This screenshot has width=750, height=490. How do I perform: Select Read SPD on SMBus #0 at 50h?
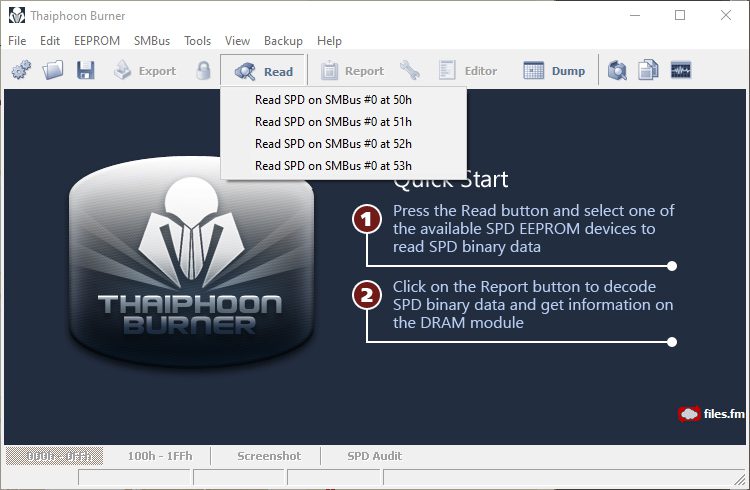coord(333,100)
